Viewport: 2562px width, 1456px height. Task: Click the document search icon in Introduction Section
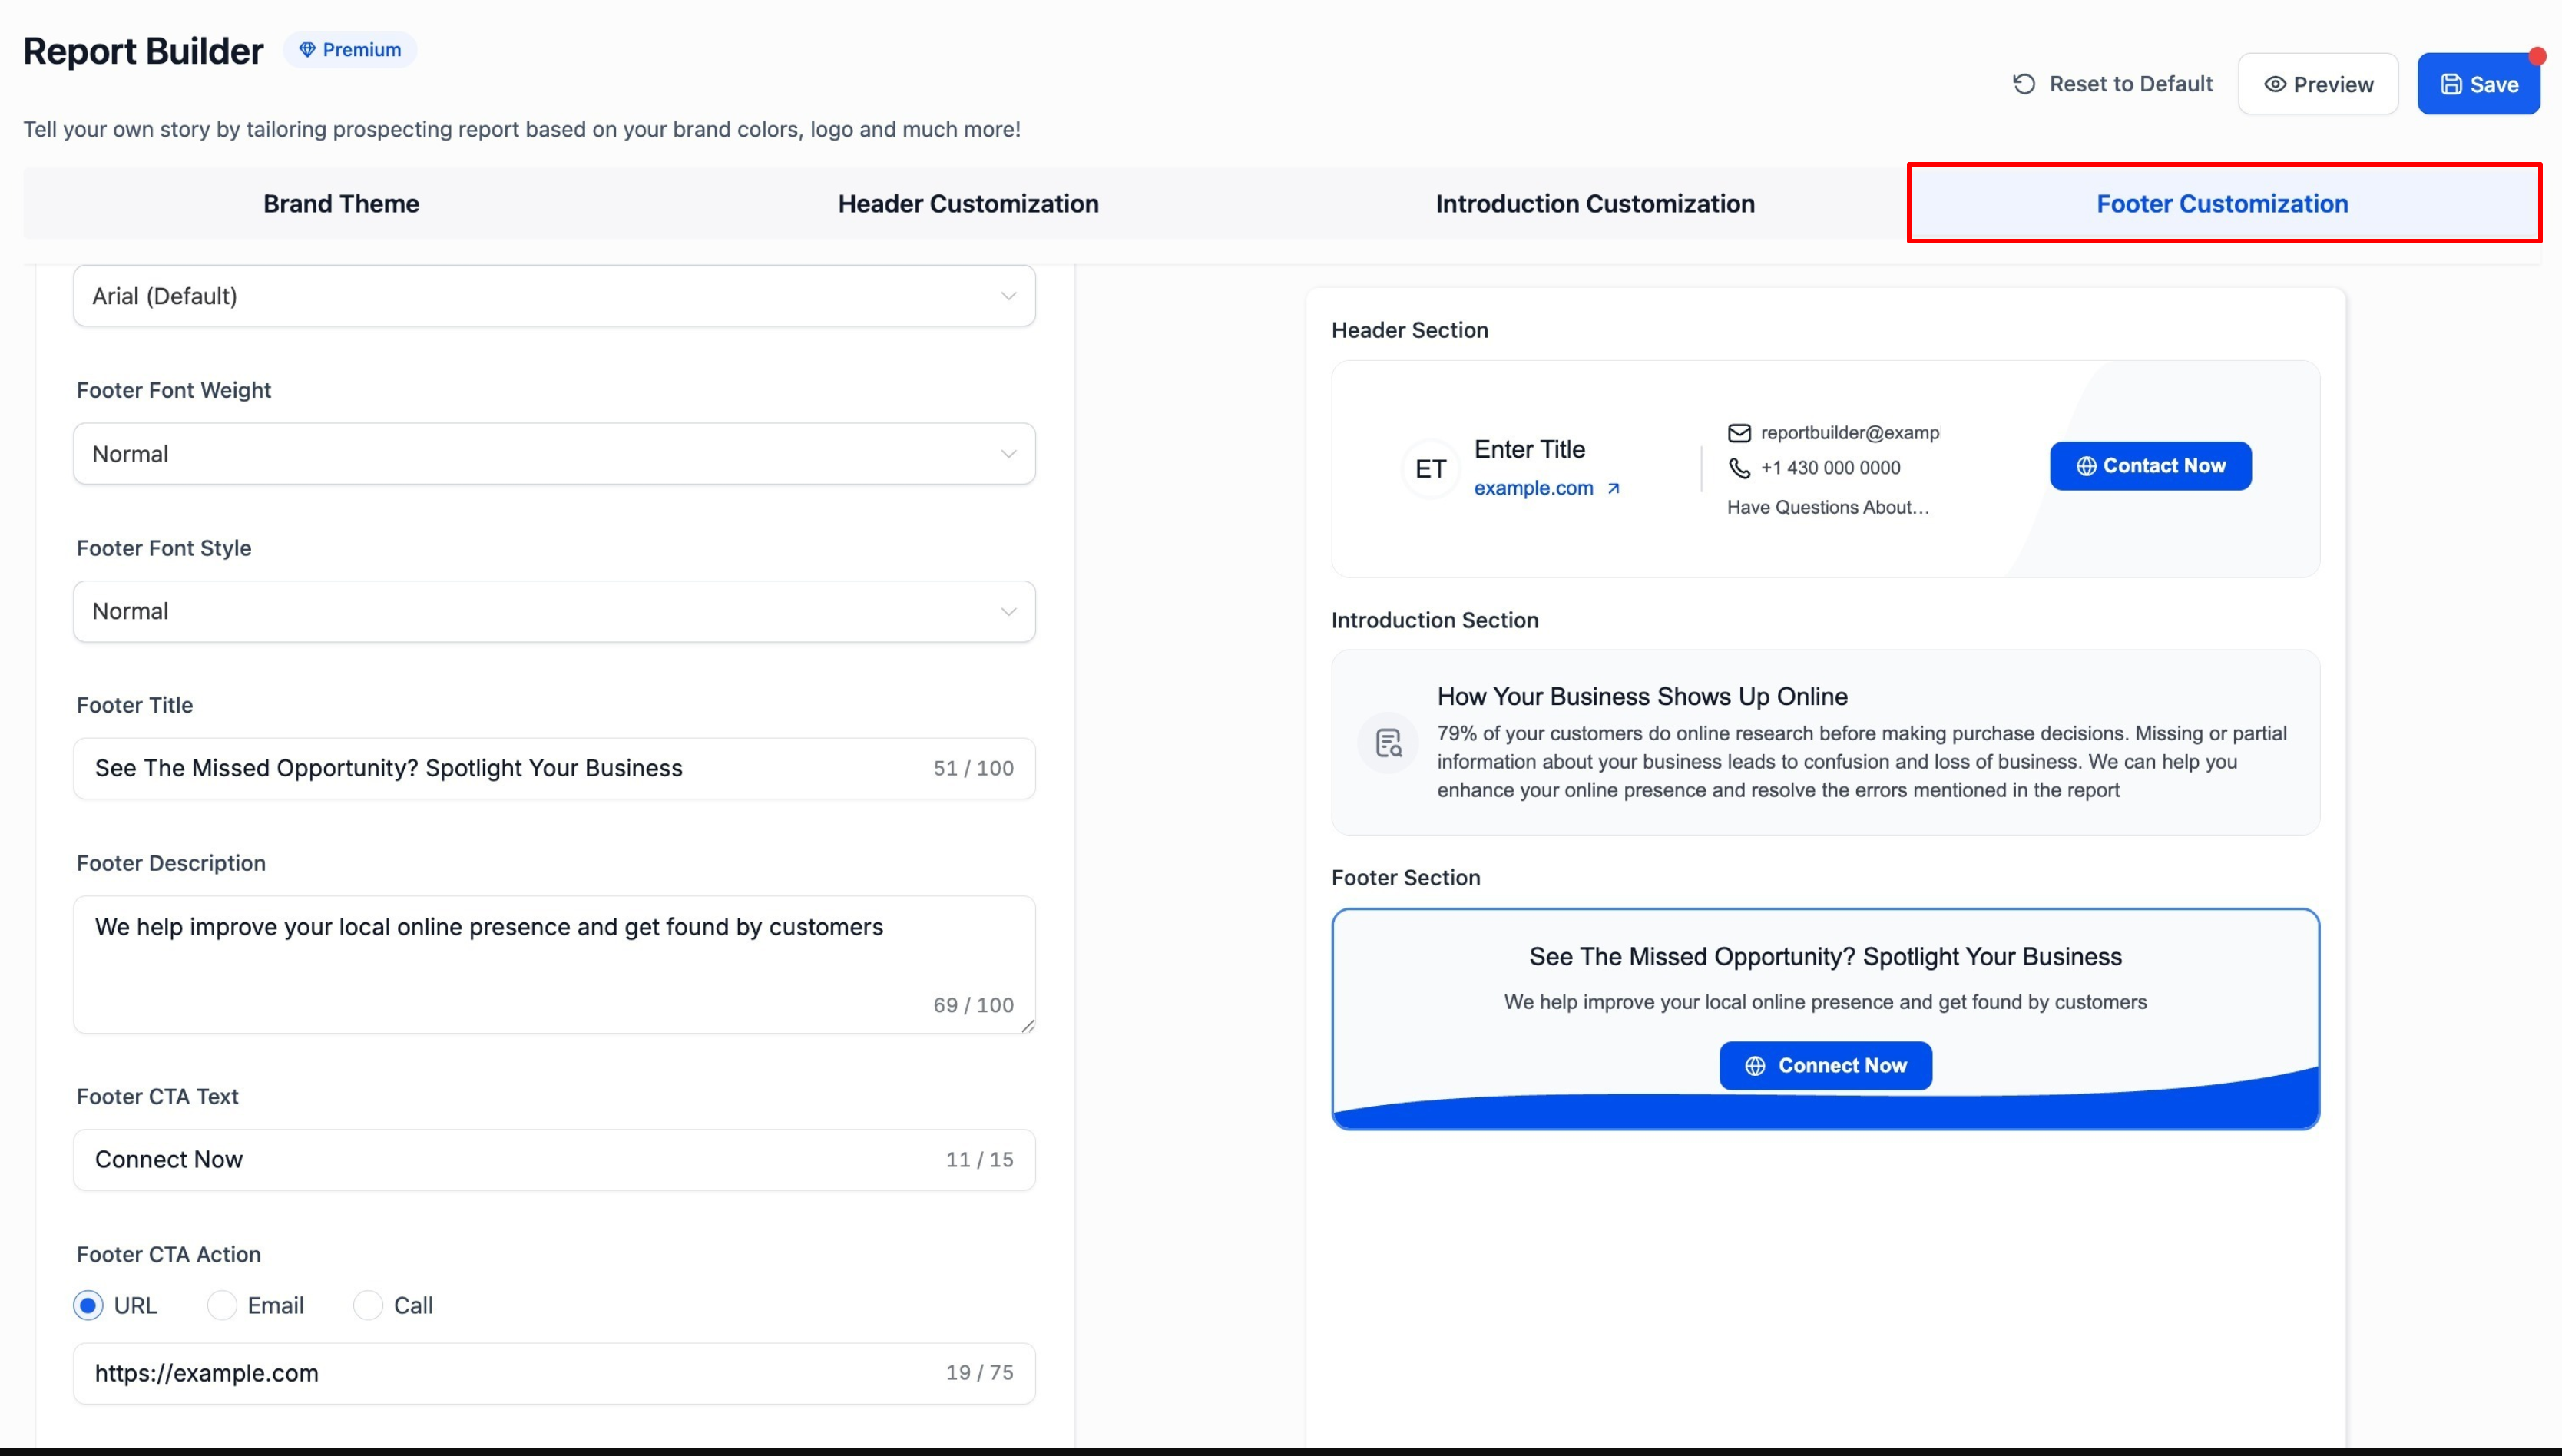click(x=1388, y=743)
